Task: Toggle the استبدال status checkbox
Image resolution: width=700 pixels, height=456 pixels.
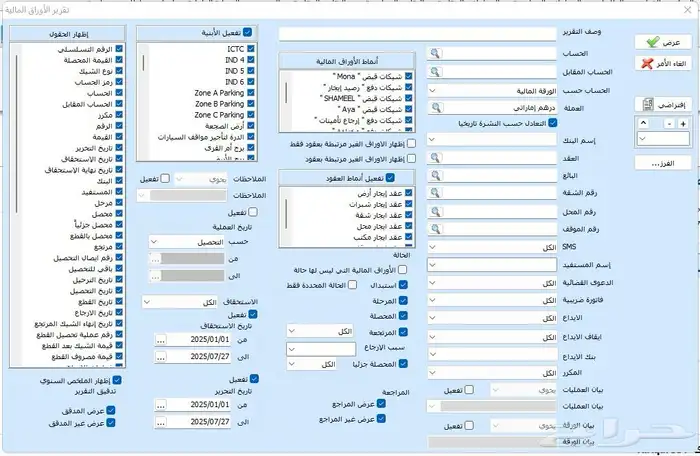Action: coord(403,285)
